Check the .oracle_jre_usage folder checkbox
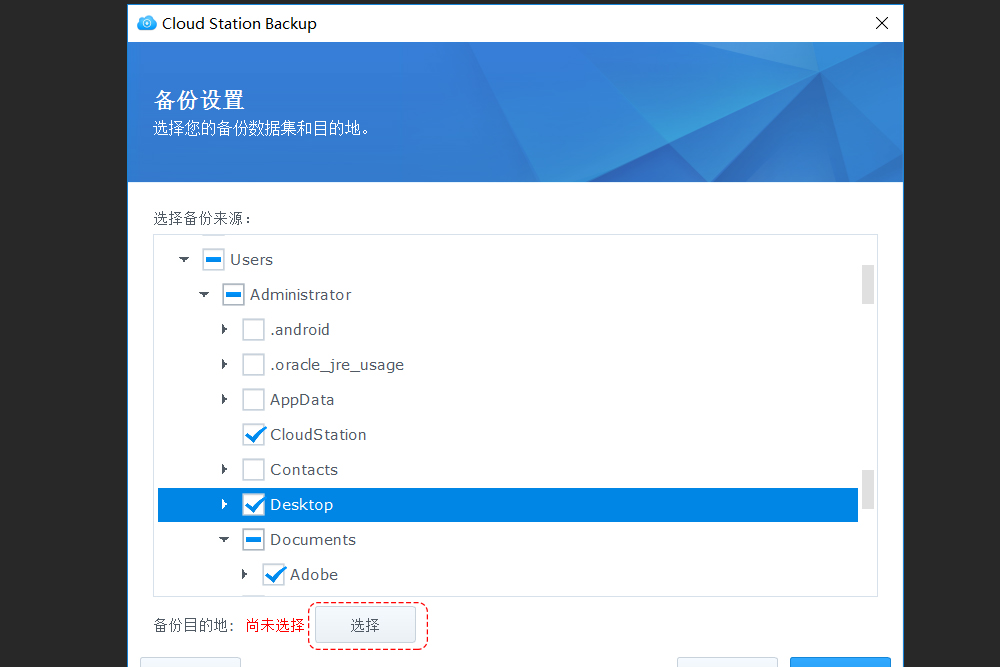This screenshot has width=1000, height=667. tap(253, 364)
